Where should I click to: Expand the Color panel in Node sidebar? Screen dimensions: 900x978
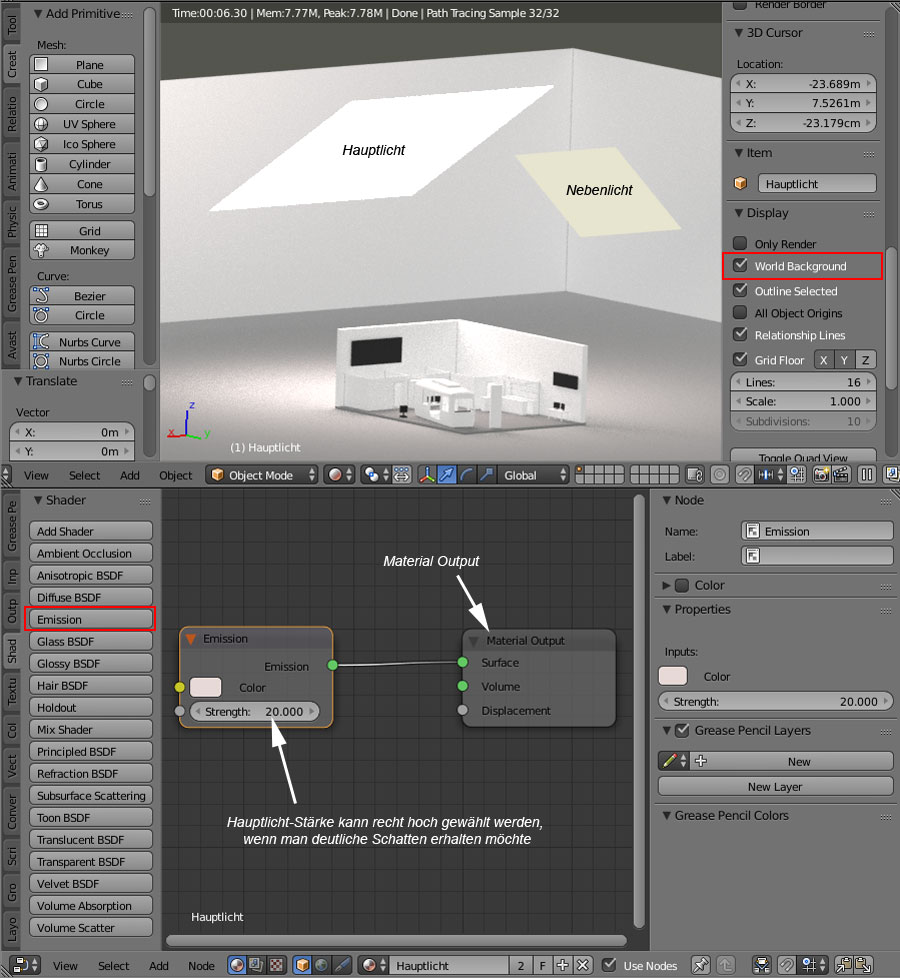point(667,585)
